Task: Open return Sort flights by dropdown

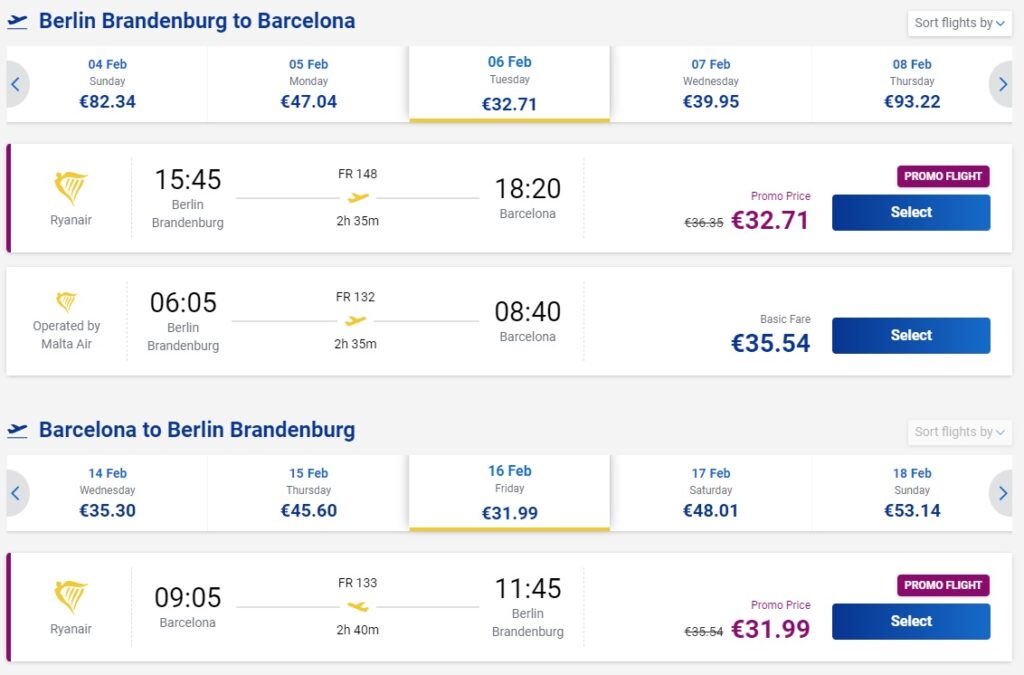Action: 960,432
